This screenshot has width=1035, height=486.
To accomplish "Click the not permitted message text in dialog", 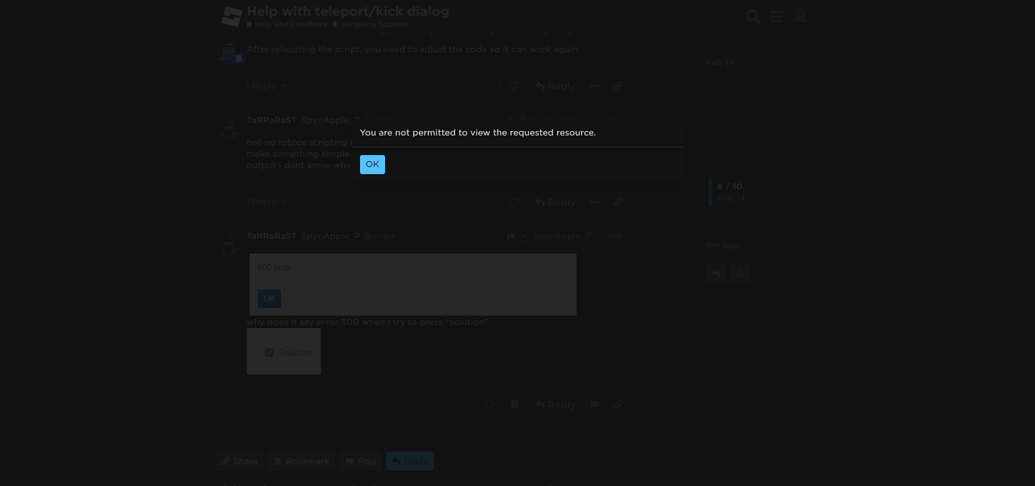I will (478, 133).
